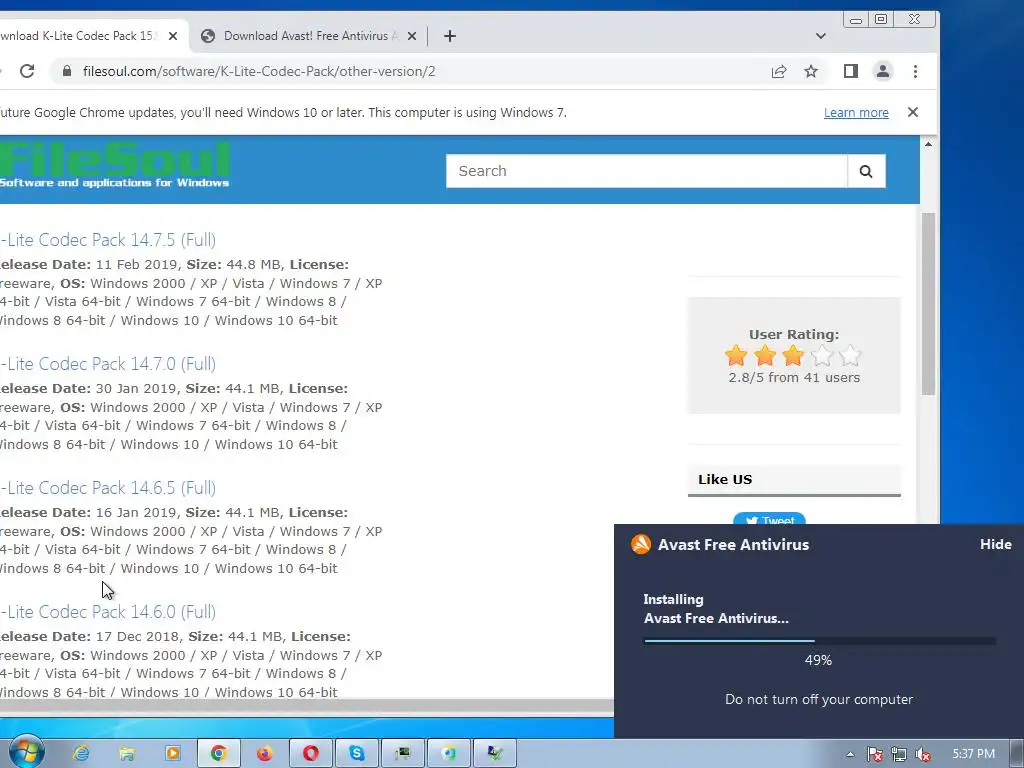Open the Chrome profile avatar
Viewport: 1024px width, 768px height.
point(882,71)
